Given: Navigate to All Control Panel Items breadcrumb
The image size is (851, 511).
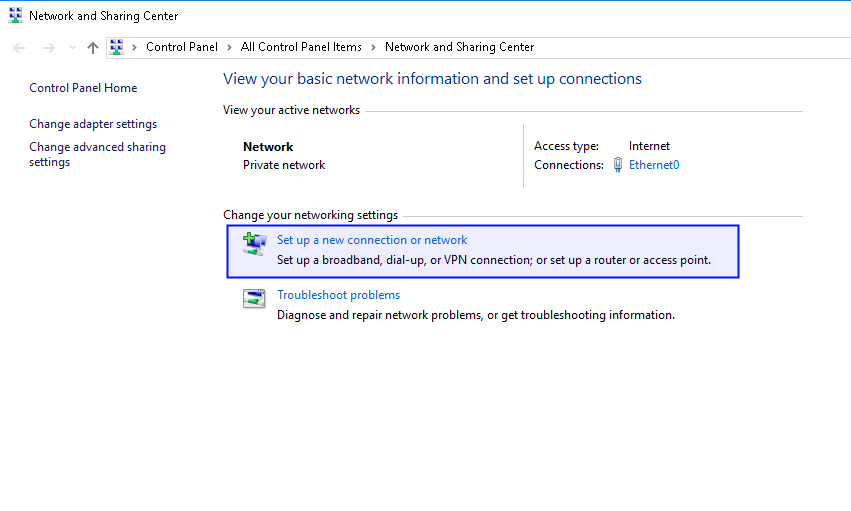Looking at the screenshot, I should point(301,47).
